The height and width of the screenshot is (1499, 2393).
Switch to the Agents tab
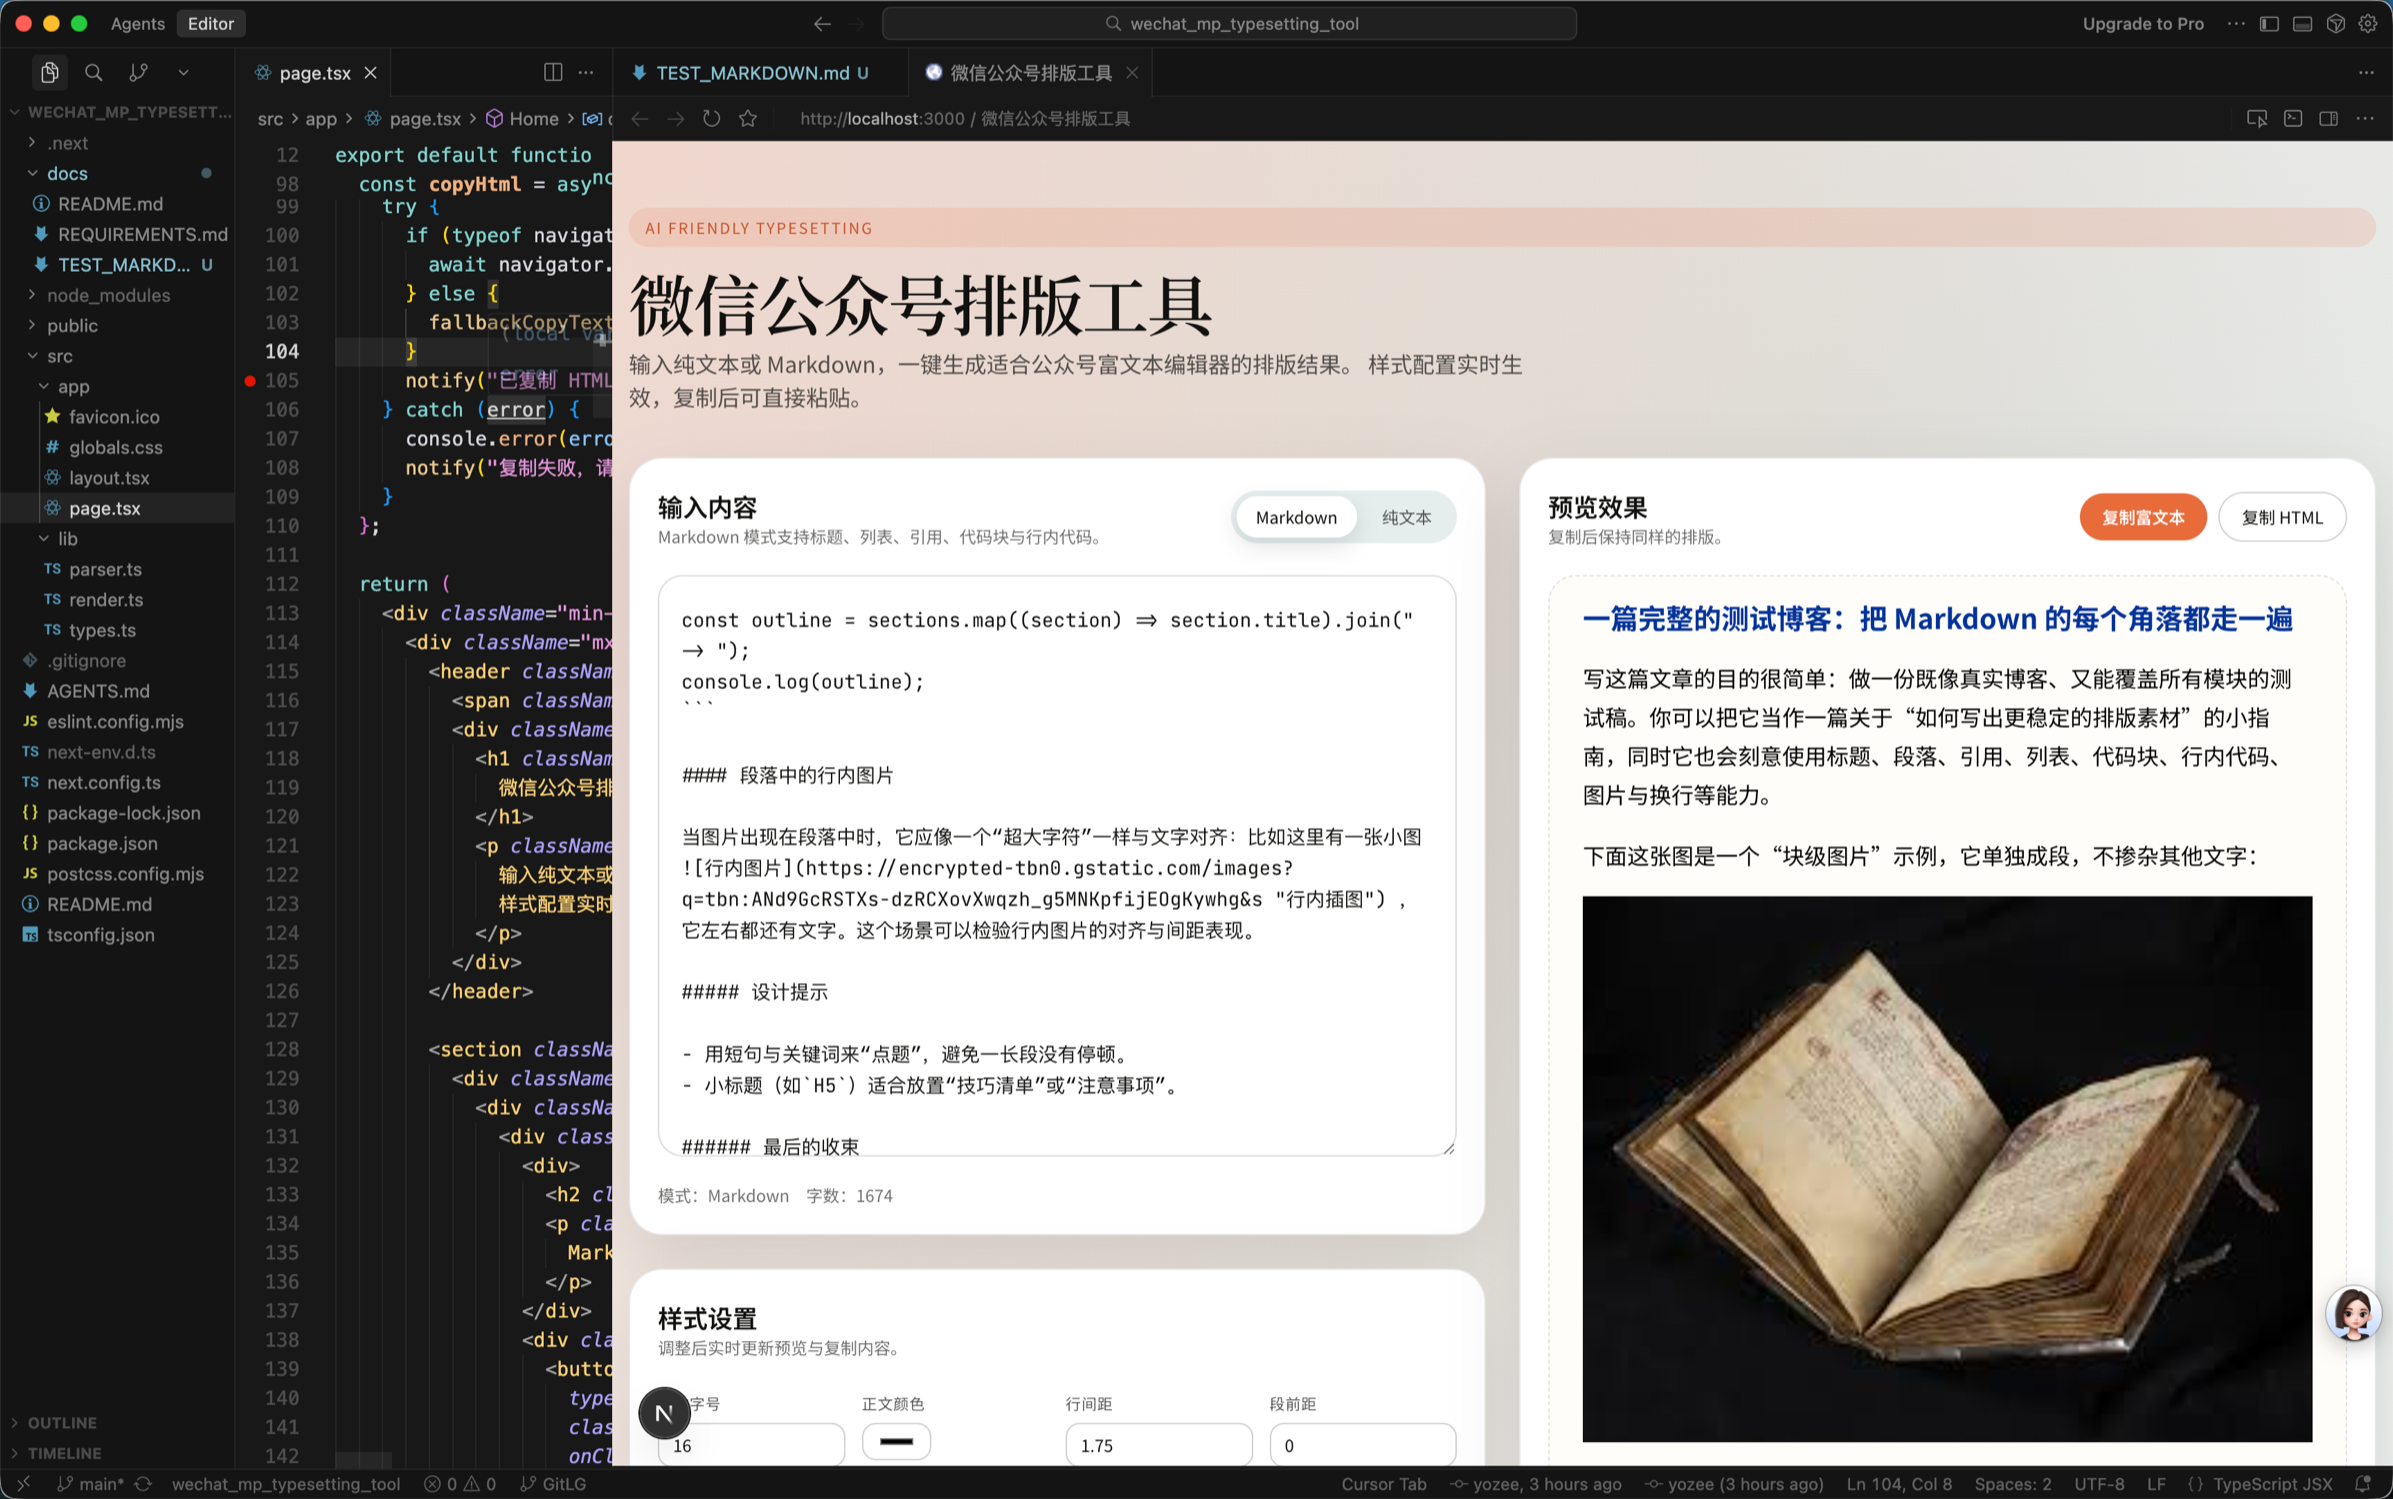tap(137, 24)
